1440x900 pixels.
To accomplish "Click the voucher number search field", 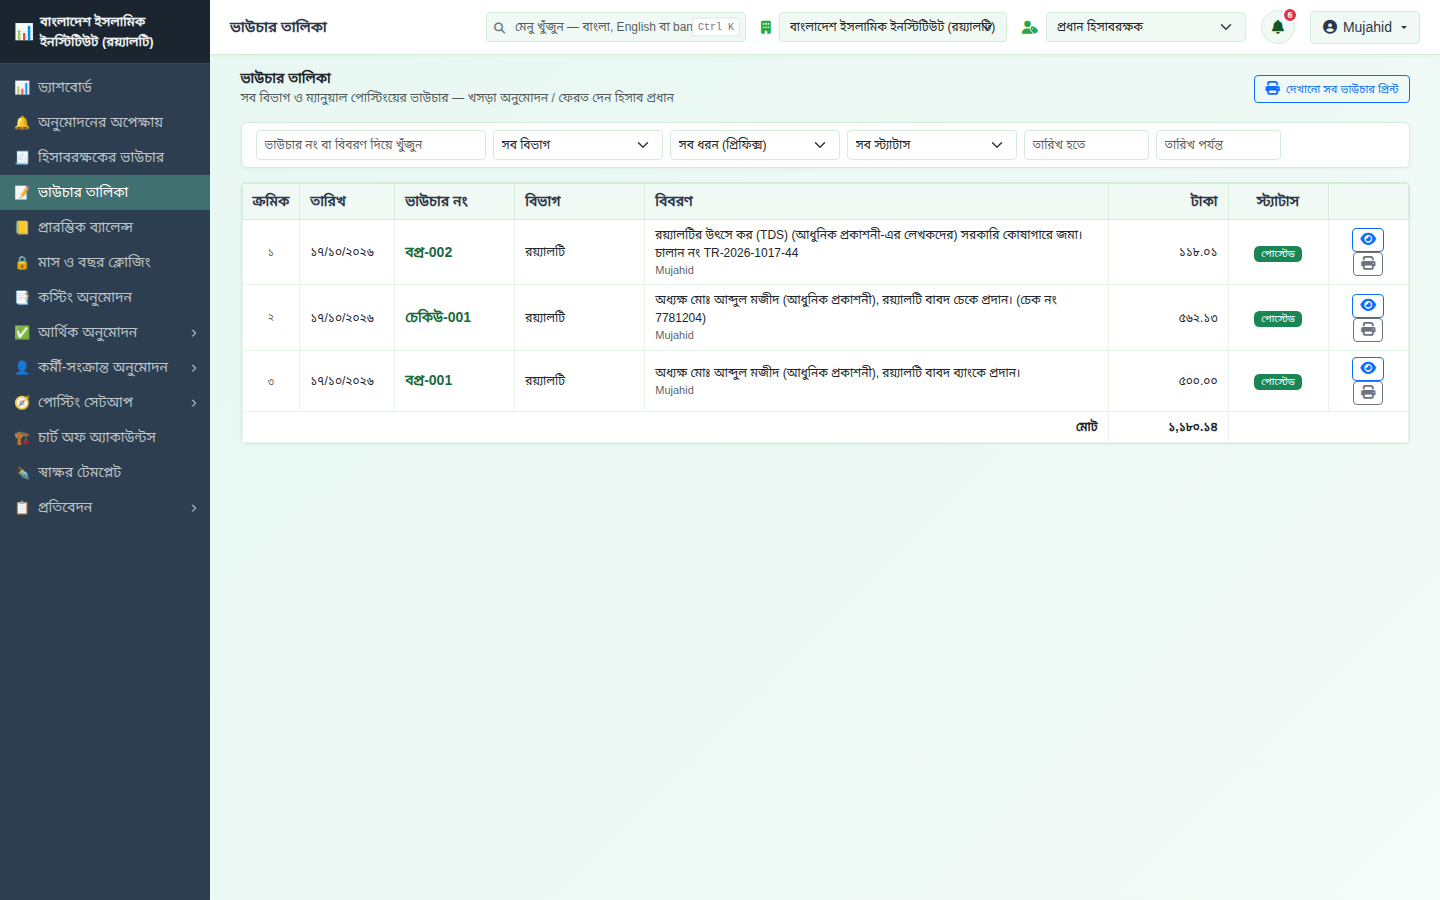I will [370, 145].
